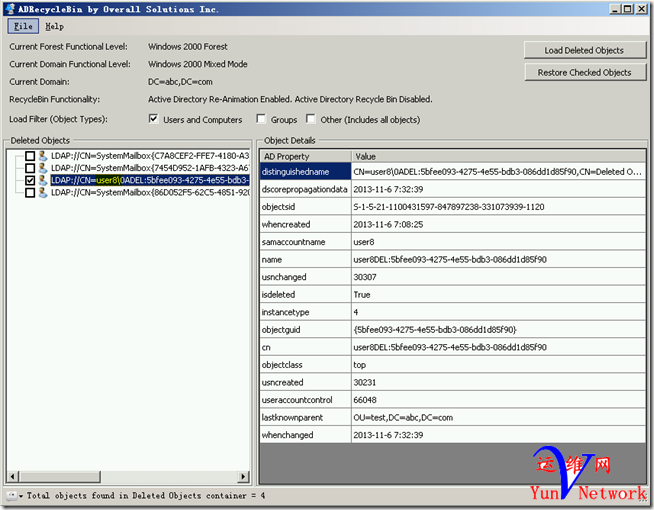Select the distinguishedname property cell
This screenshot has height=510, width=654.
point(305,172)
